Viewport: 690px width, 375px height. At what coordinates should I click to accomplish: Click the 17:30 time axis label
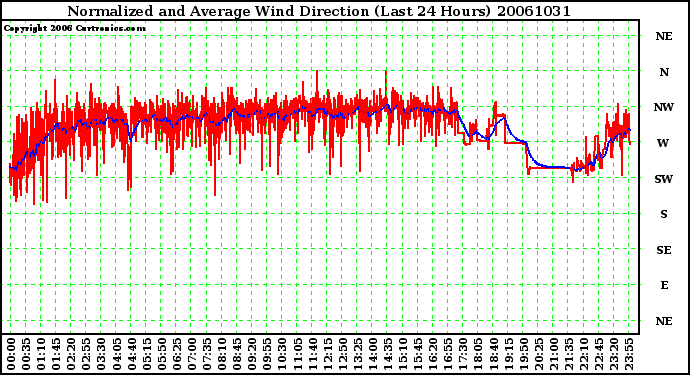point(463,354)
